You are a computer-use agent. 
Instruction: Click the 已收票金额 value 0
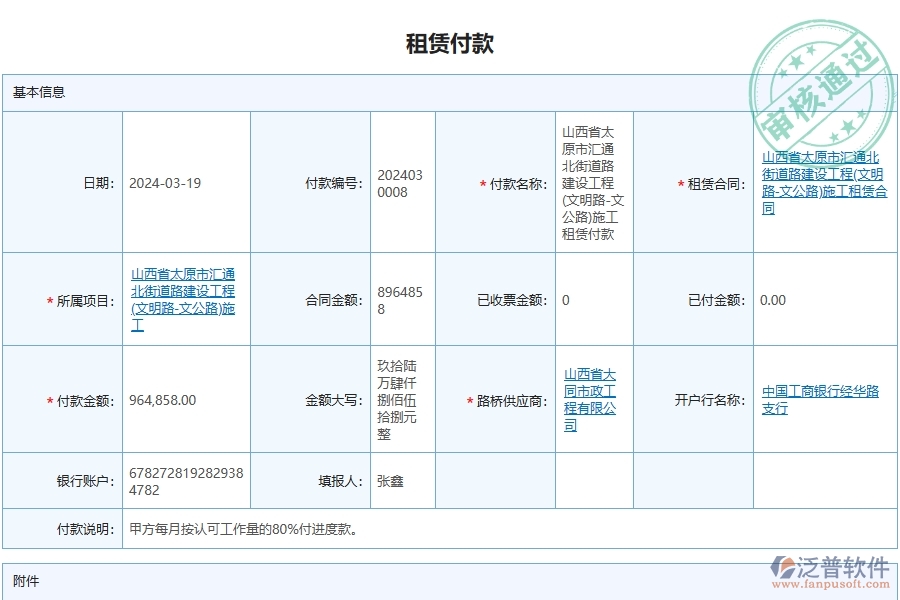[563, 299]
